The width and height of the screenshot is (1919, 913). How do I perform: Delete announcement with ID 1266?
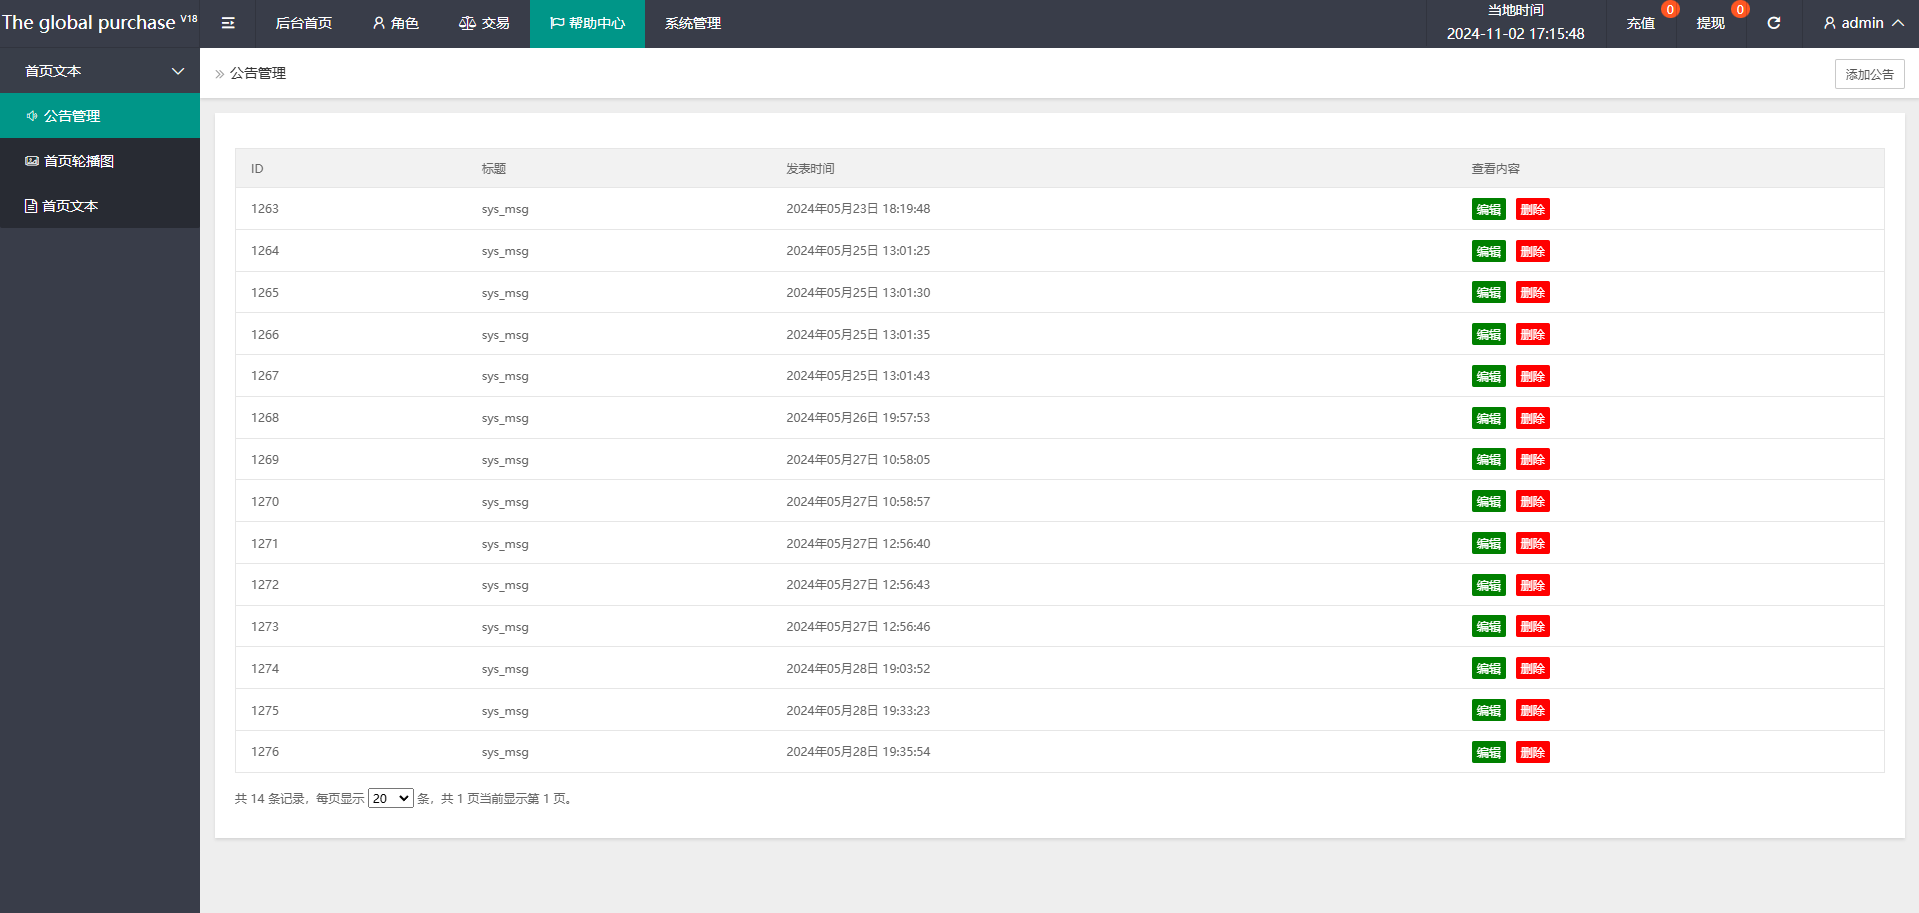(x=1532, y=335)
